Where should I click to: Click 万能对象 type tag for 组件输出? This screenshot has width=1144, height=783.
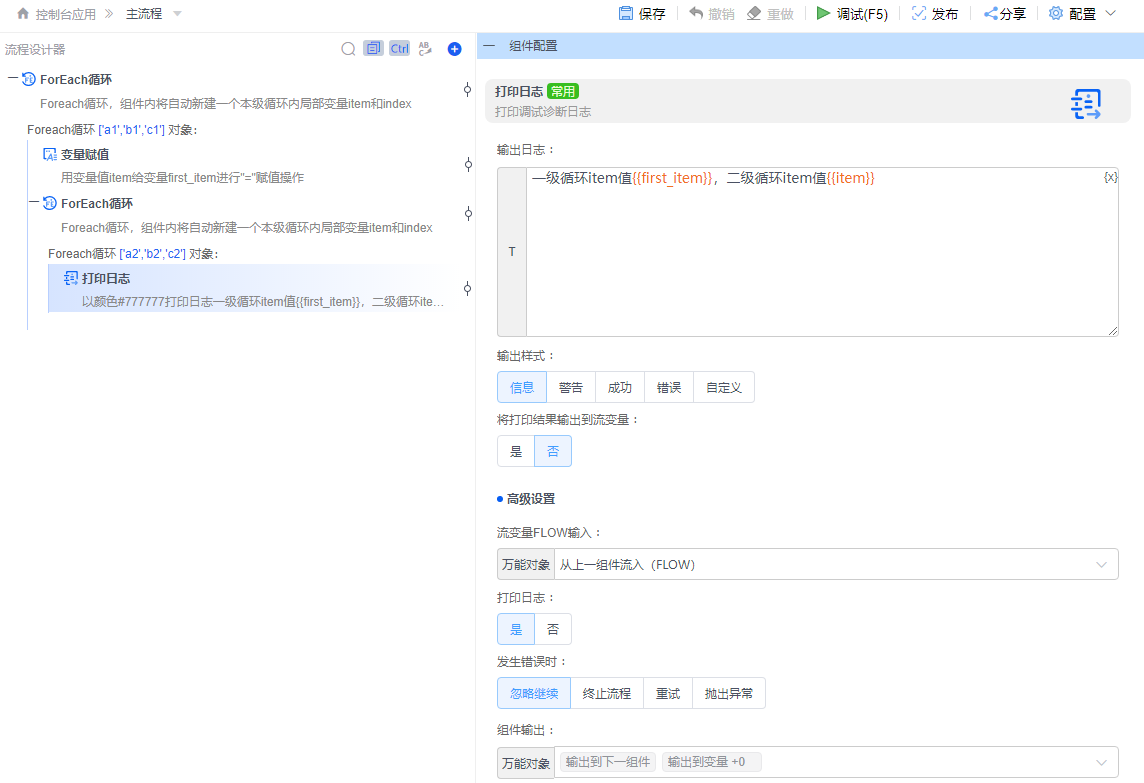[x=526, y=763]
